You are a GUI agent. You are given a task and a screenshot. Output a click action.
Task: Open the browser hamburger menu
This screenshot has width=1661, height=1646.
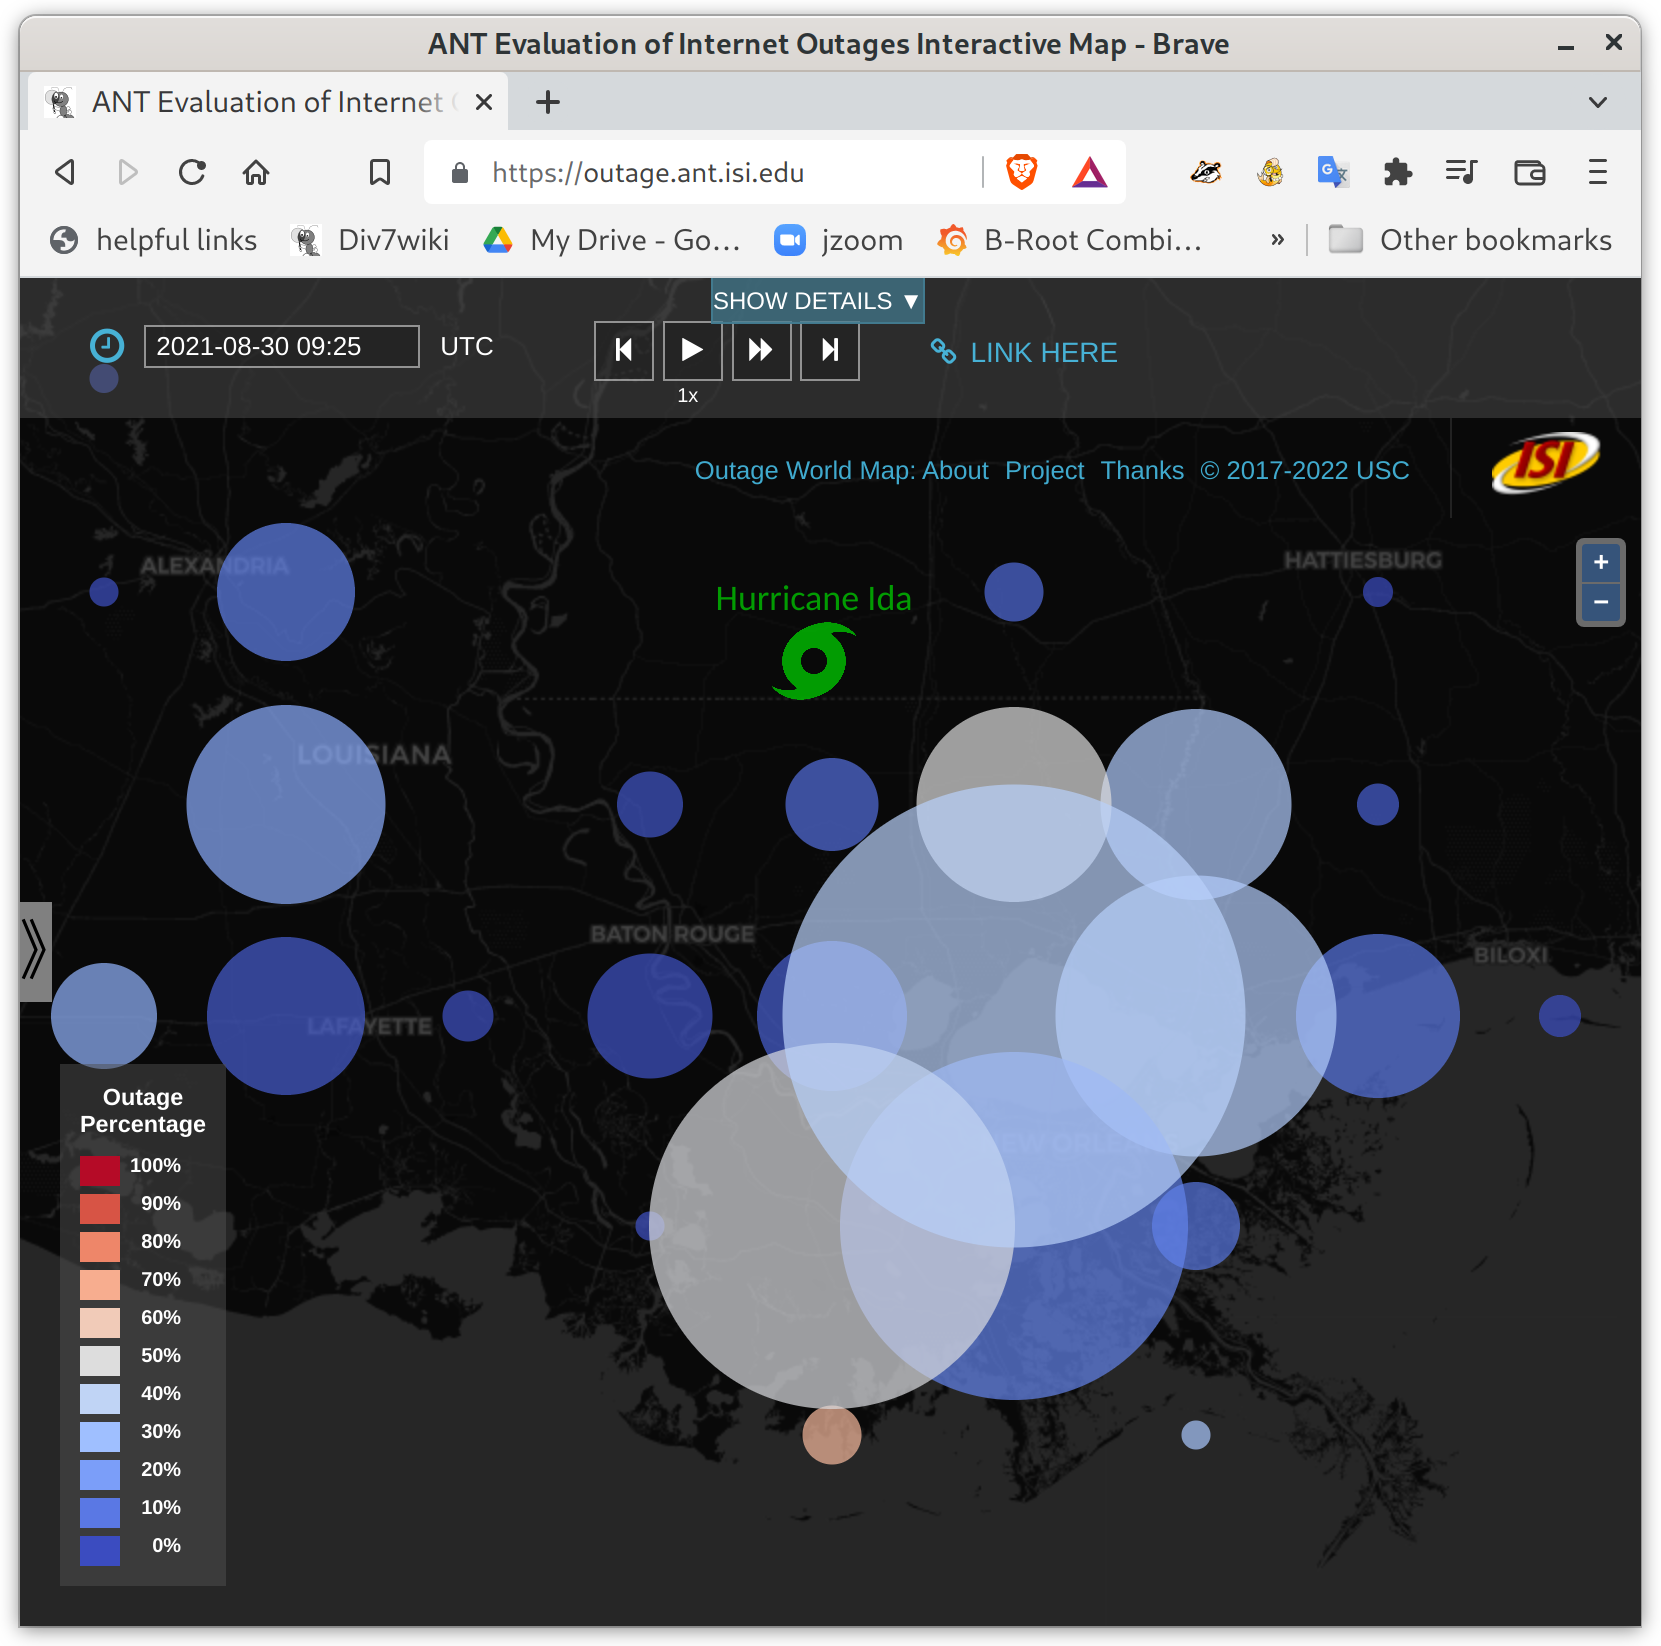point(1598,173)
